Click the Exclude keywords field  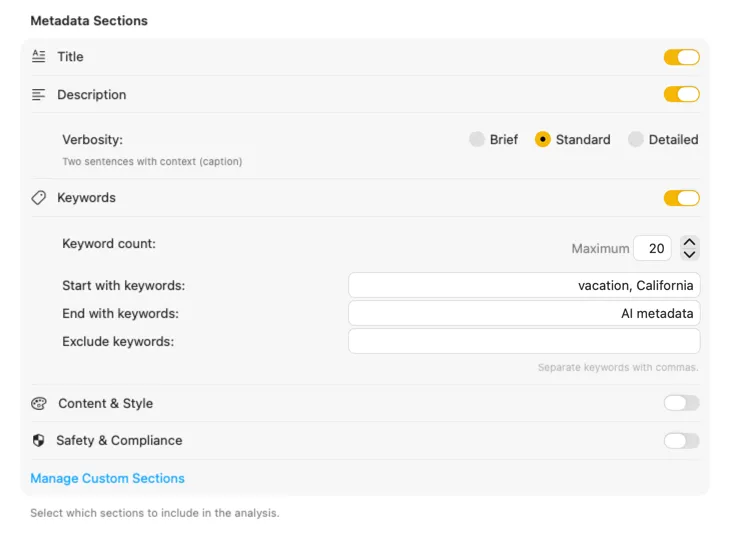524,341
